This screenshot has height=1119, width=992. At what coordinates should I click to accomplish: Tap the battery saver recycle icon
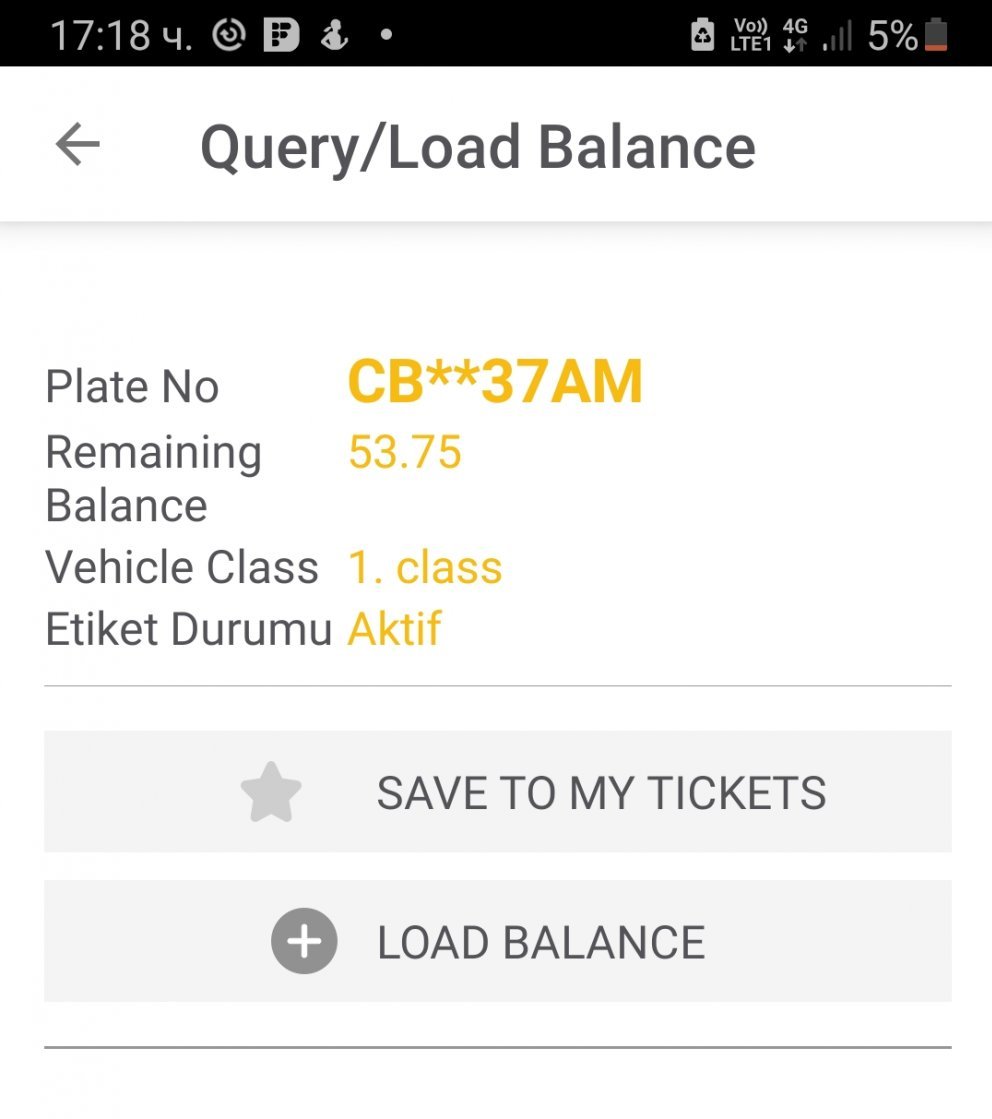click(702, 34)
